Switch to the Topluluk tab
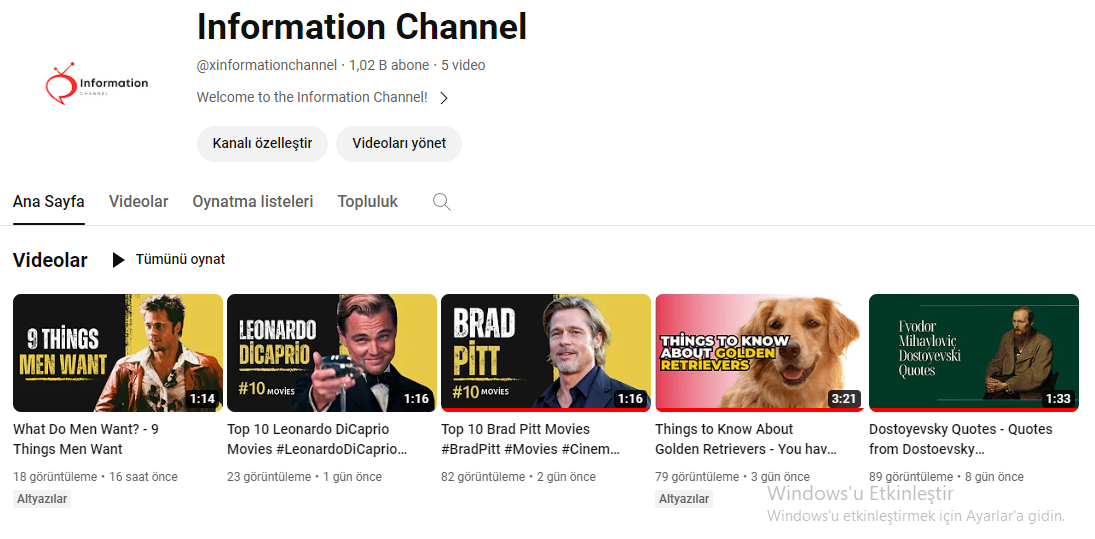1095x539 pixels. pyautogui.click(x=367, y=202)
